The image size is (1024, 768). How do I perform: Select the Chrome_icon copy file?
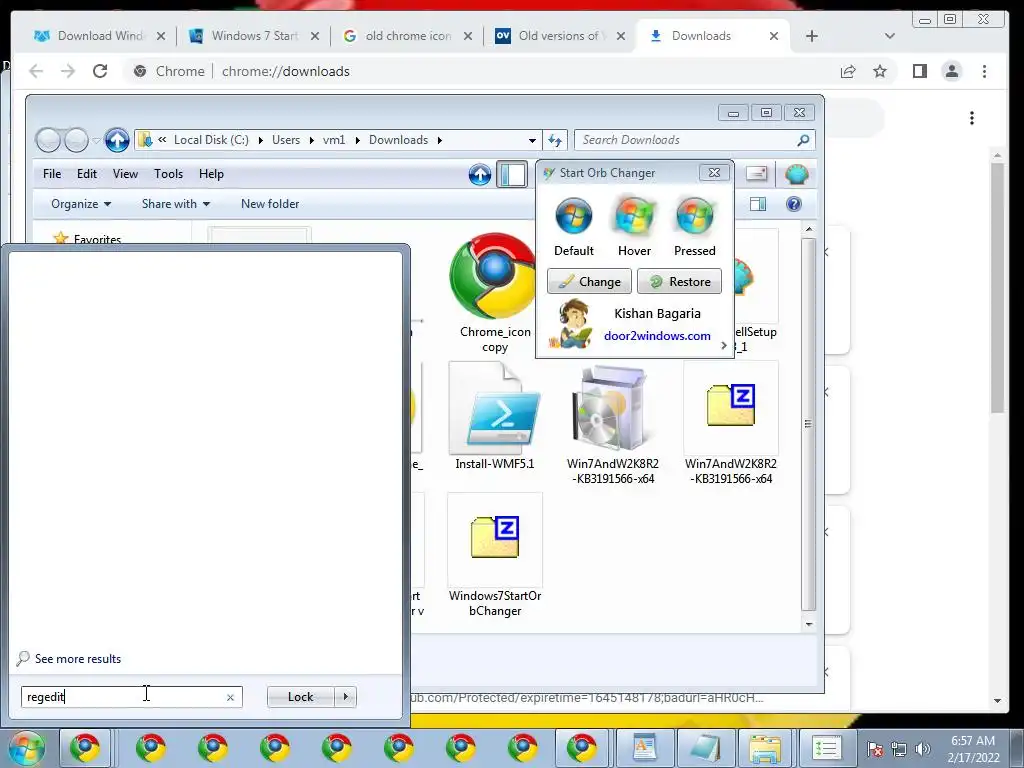(x=494, y=293)
